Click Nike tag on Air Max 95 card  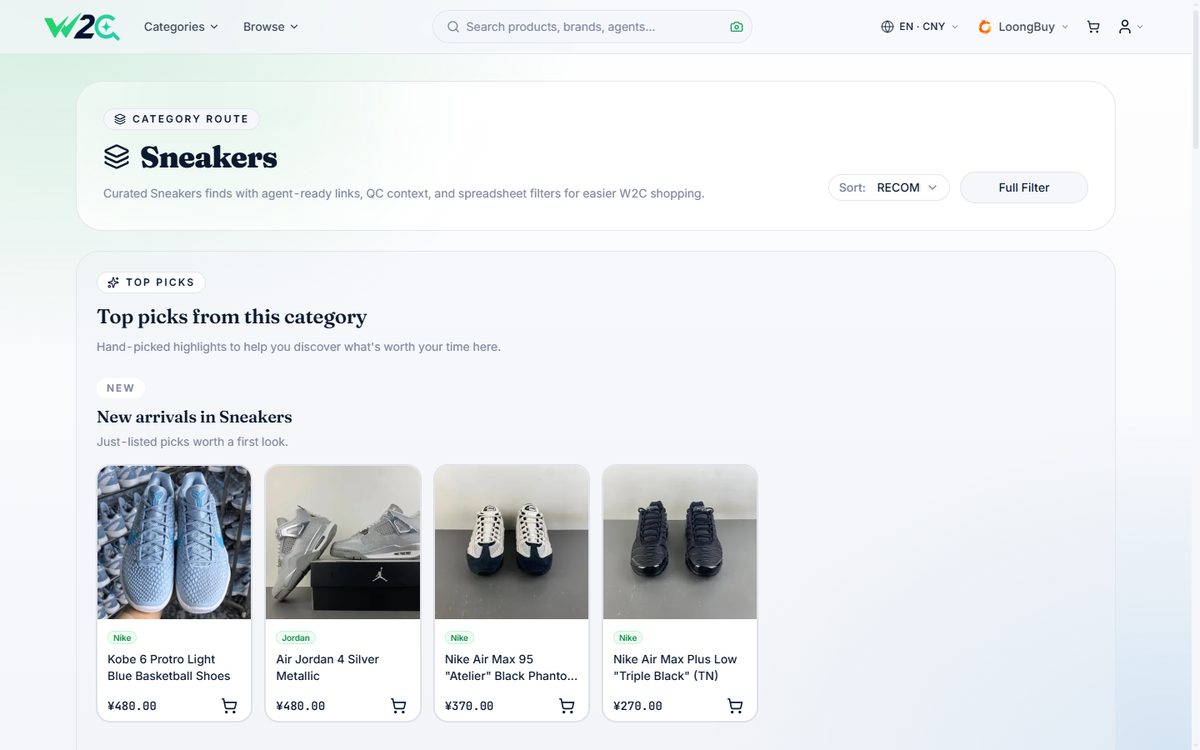[x=459, y=638]
